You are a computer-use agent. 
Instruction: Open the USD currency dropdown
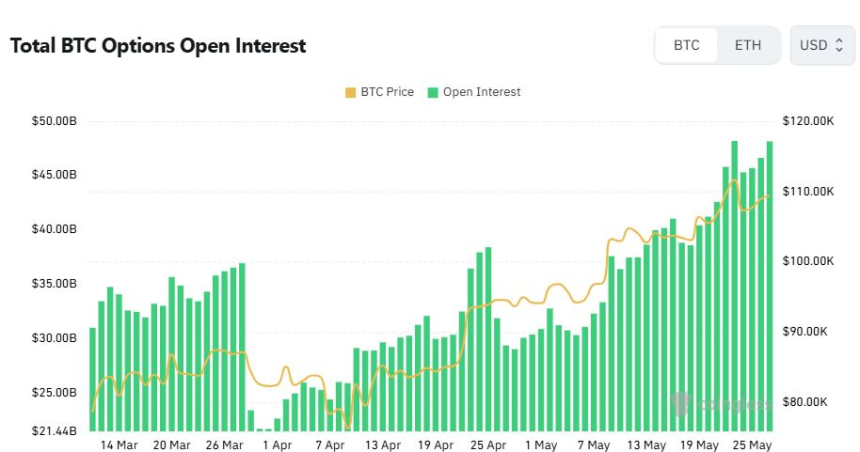[822, 45]
